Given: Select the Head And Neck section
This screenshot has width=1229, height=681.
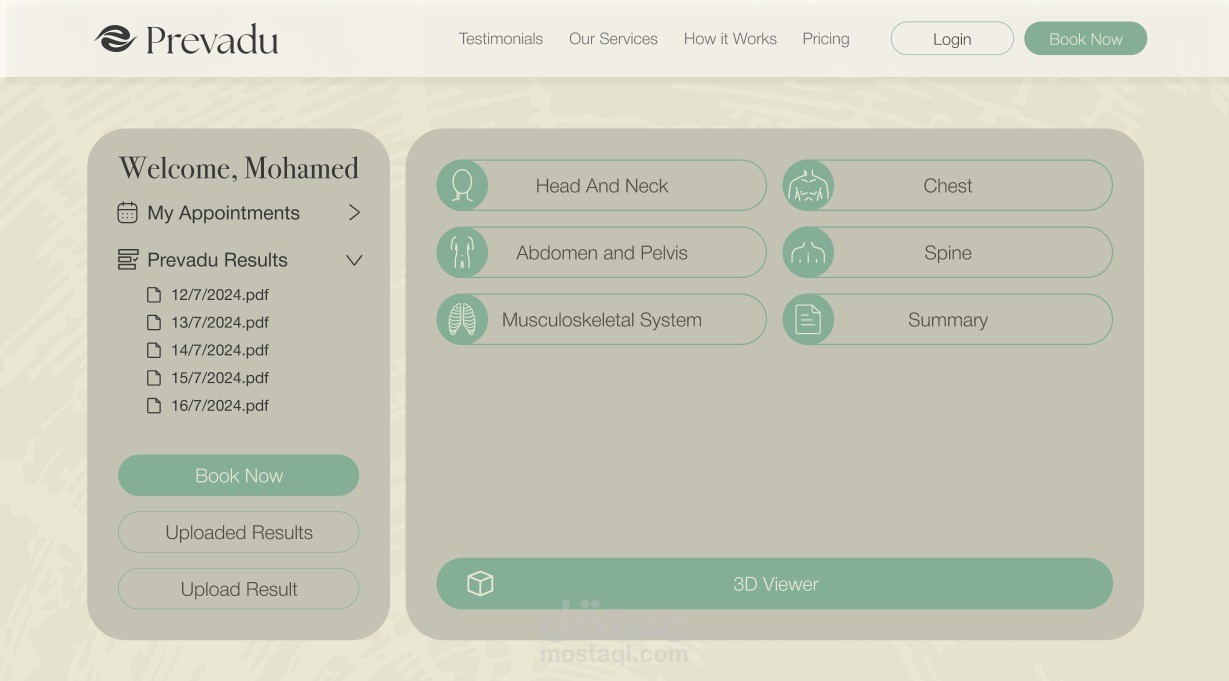Looking at the screenshot, I should 602,185.
